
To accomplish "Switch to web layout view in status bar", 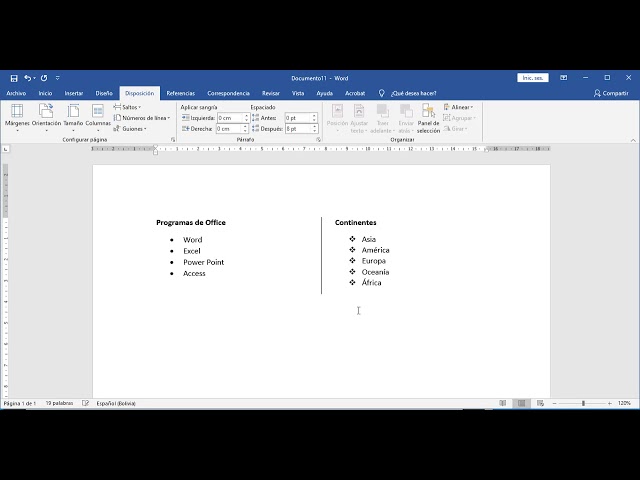I will click(x=541, y=403).
